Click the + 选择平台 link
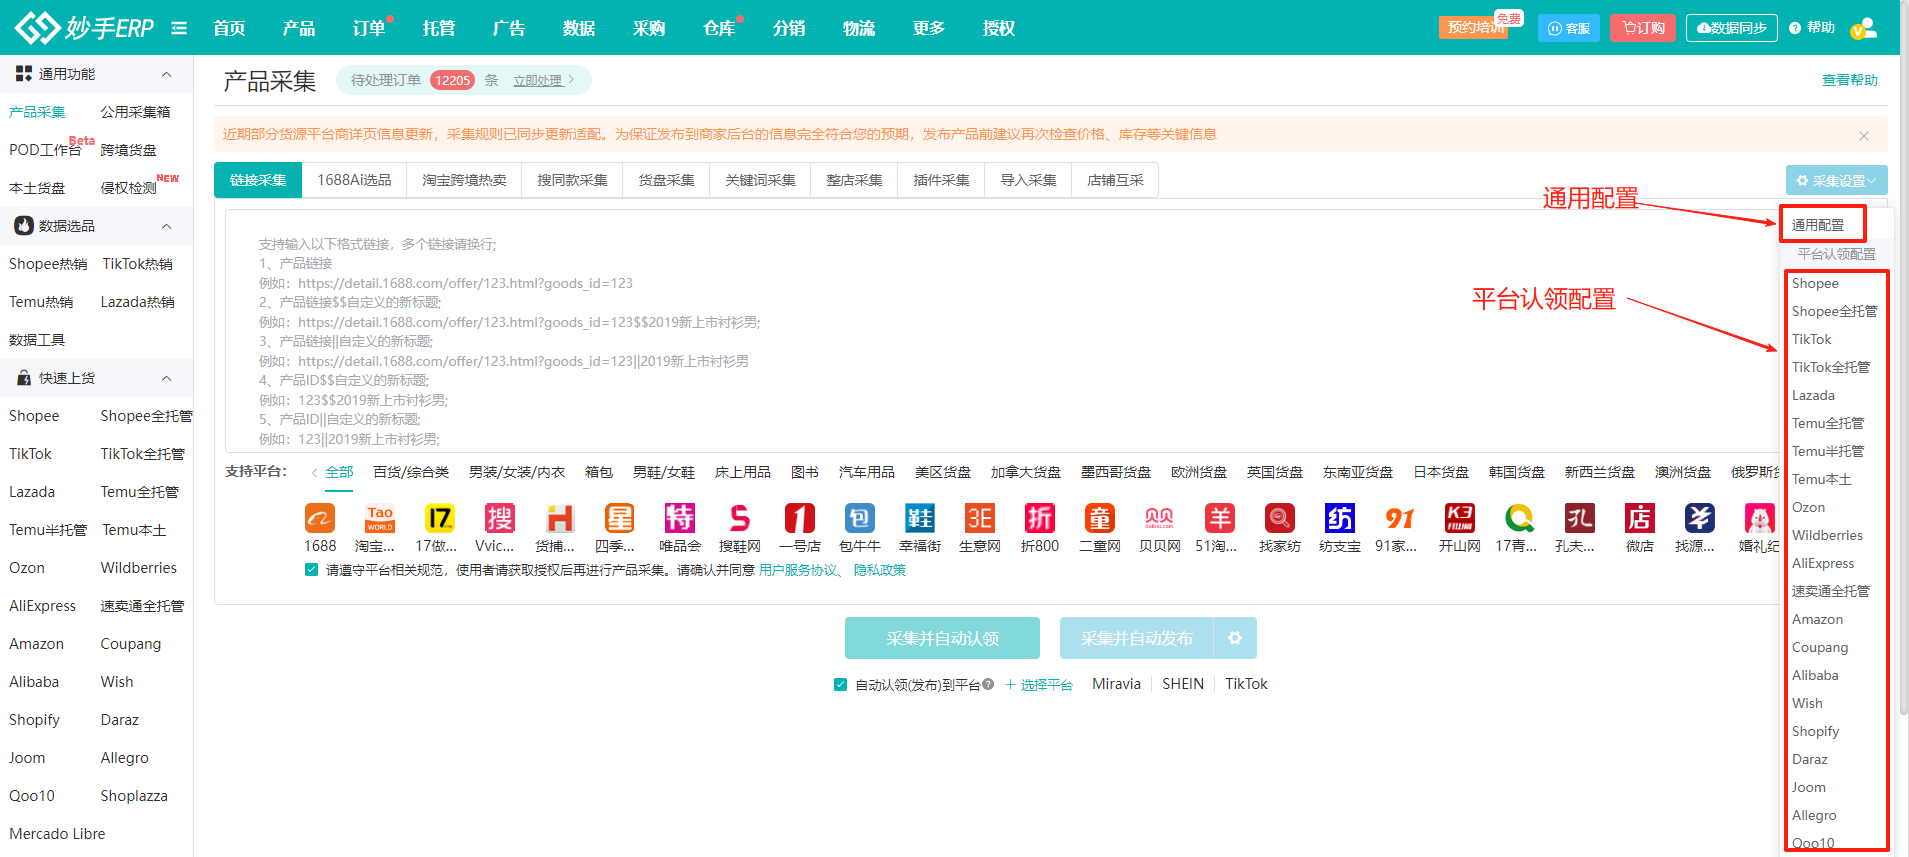 click(1038, 685)
